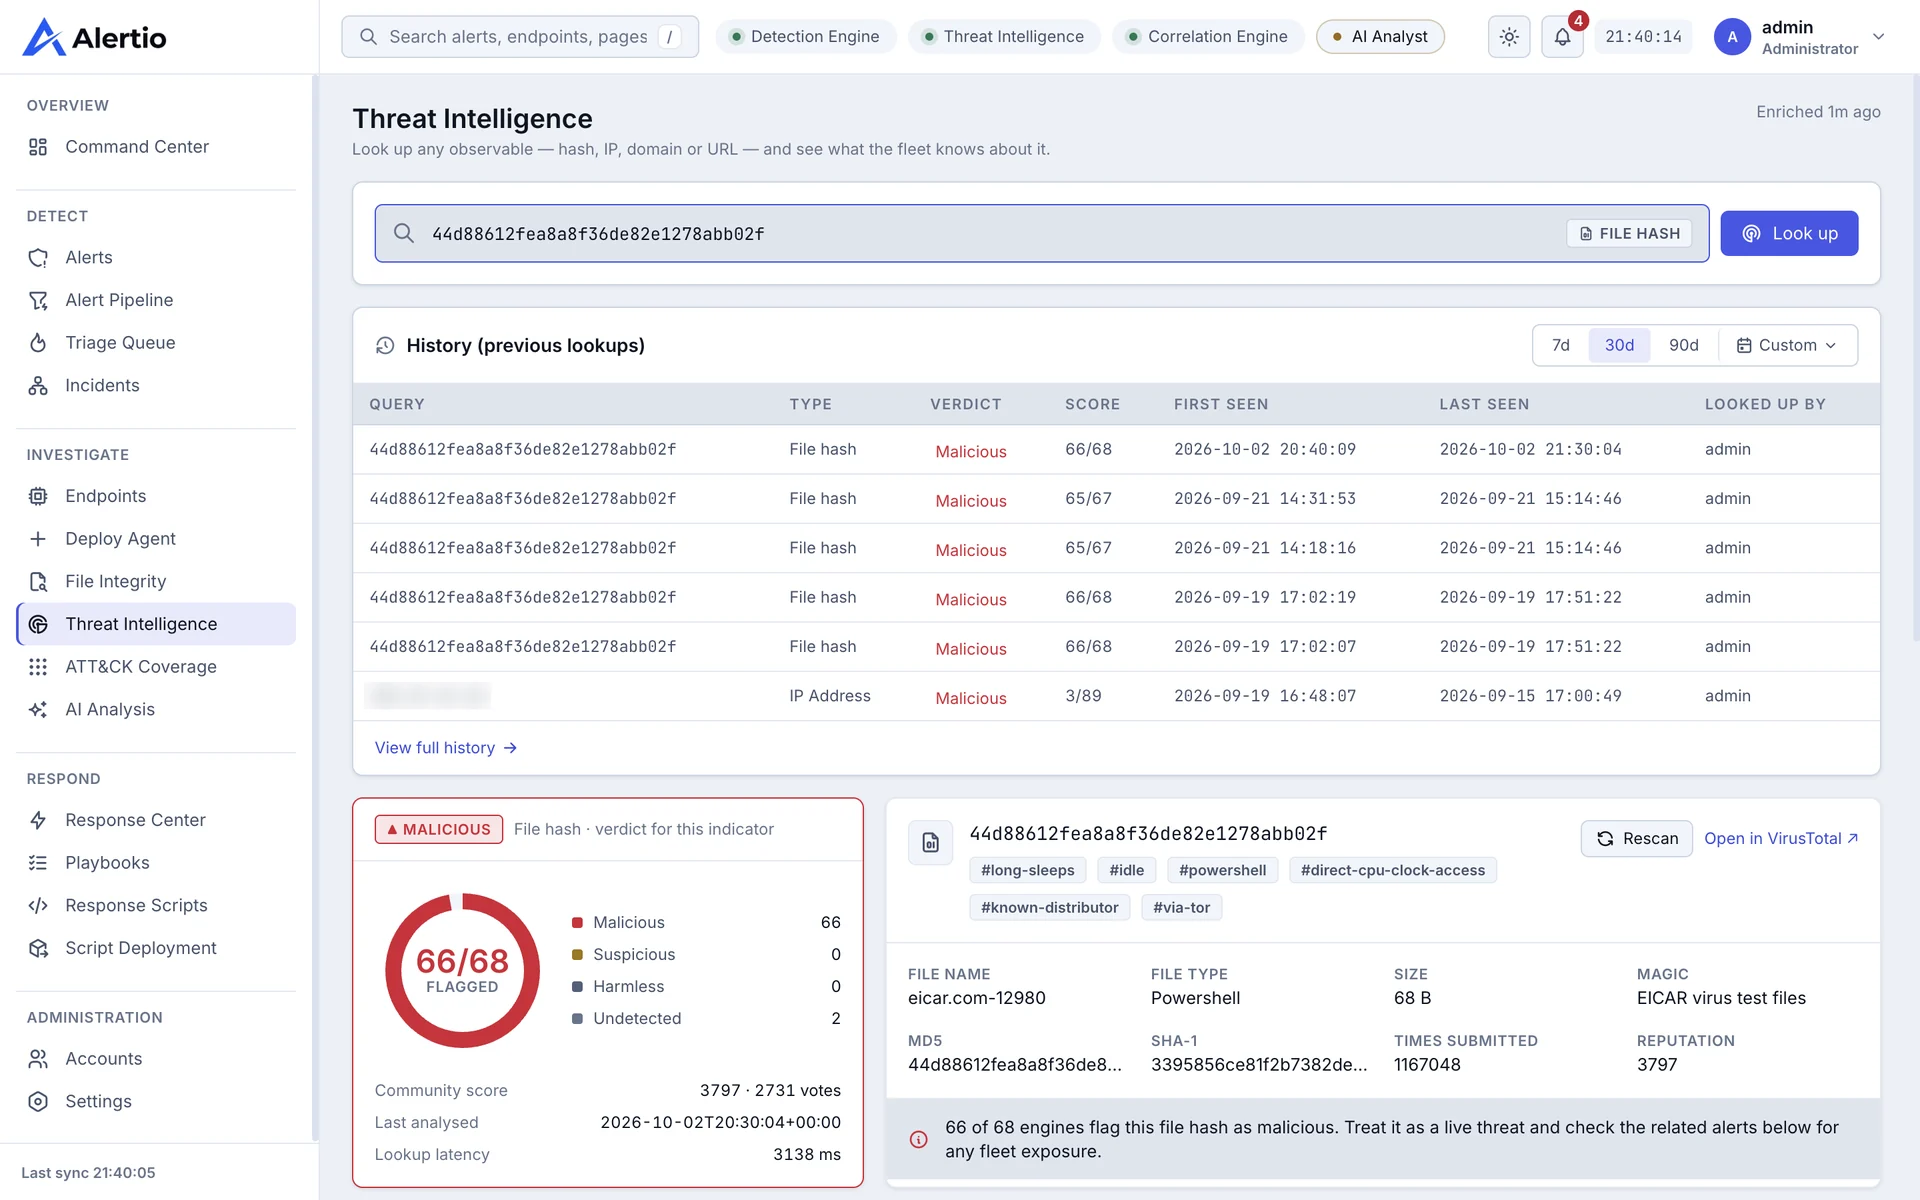The height and width of the screenshot is (1200, 1920).
Task: Click the Correlation Engine status pill
Action: coord(1208,37)
